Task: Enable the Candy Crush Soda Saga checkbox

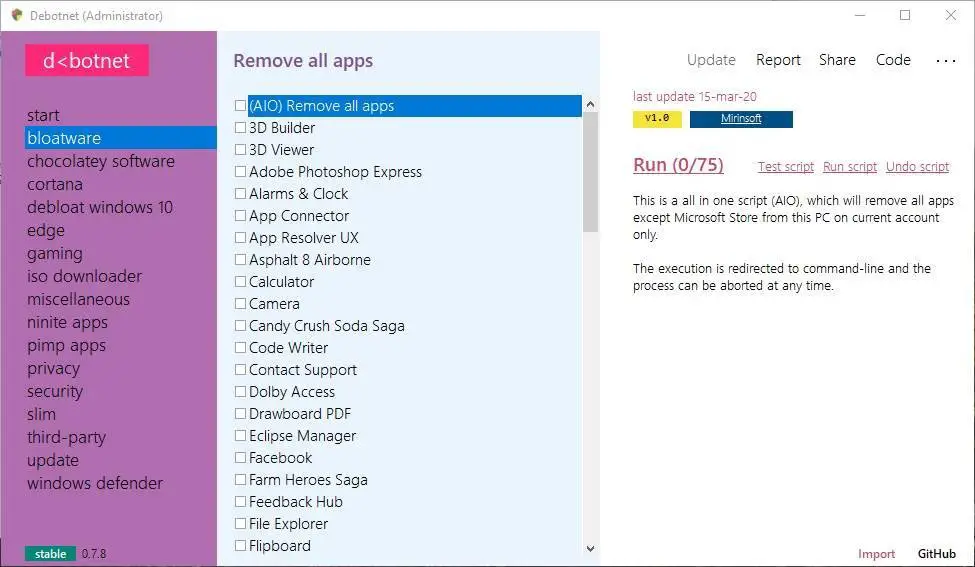Action: coord(240,326)
